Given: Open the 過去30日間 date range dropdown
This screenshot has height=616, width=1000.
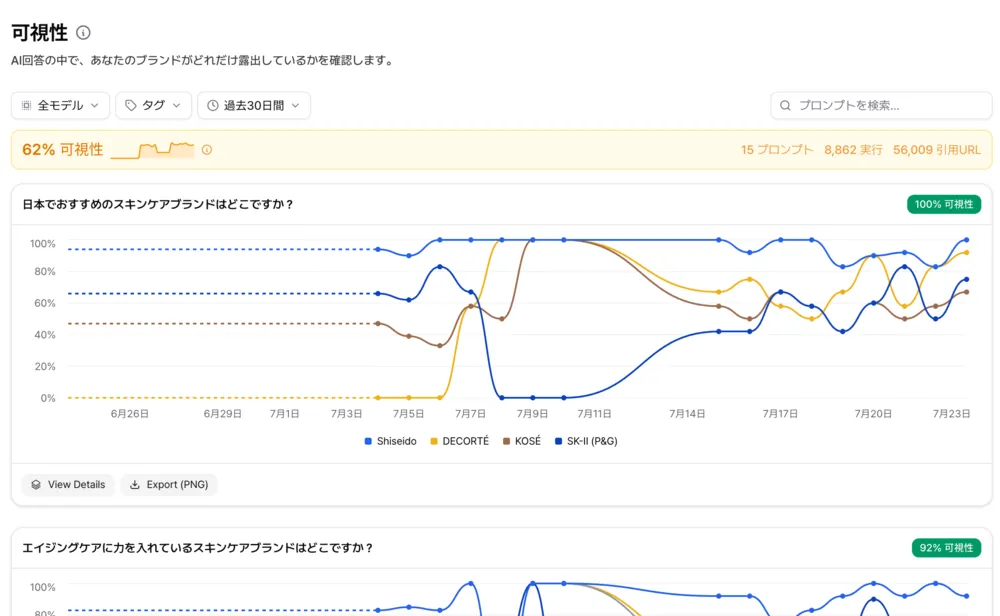Looking at the screenshot, I should 254,105.
